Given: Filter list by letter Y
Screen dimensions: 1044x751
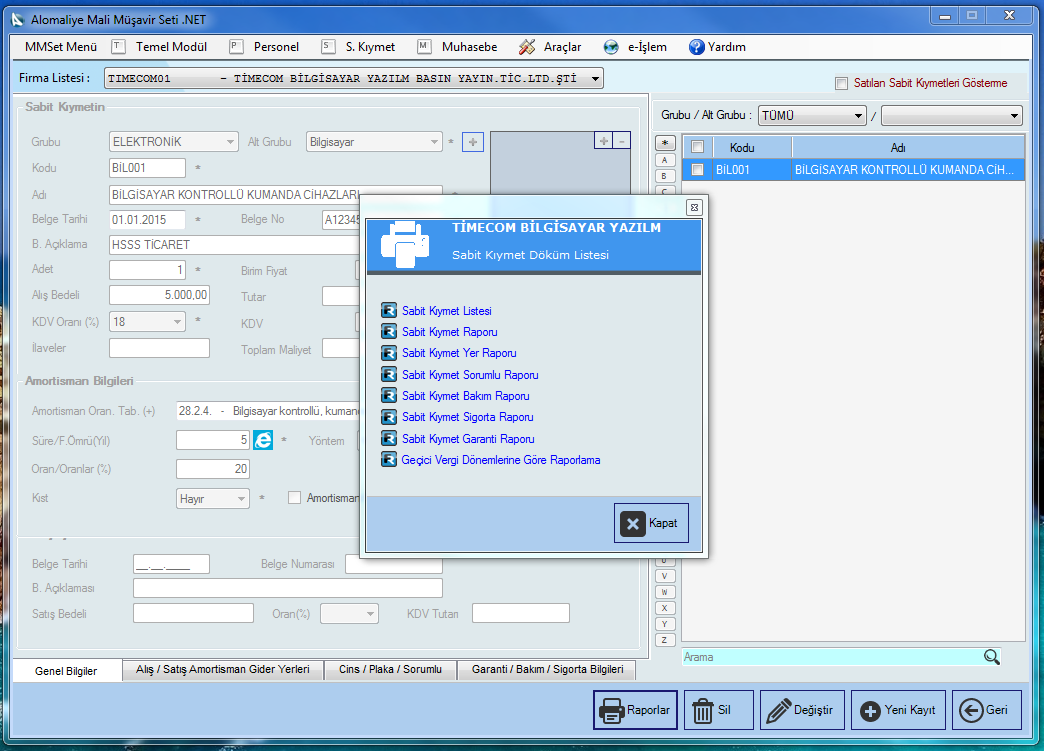Looking at the screenshot, I should click(x=664, y=624).
